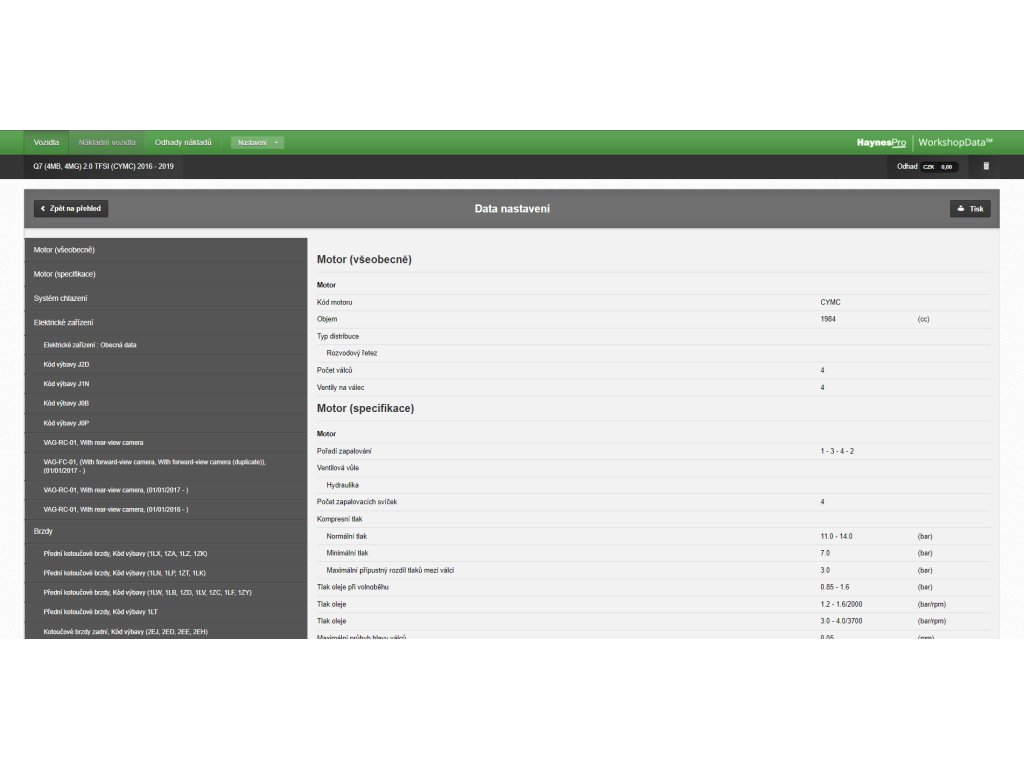Click the trash icon in the vehicle bar
The image size is (1024, 768).
tap(986, 166)
